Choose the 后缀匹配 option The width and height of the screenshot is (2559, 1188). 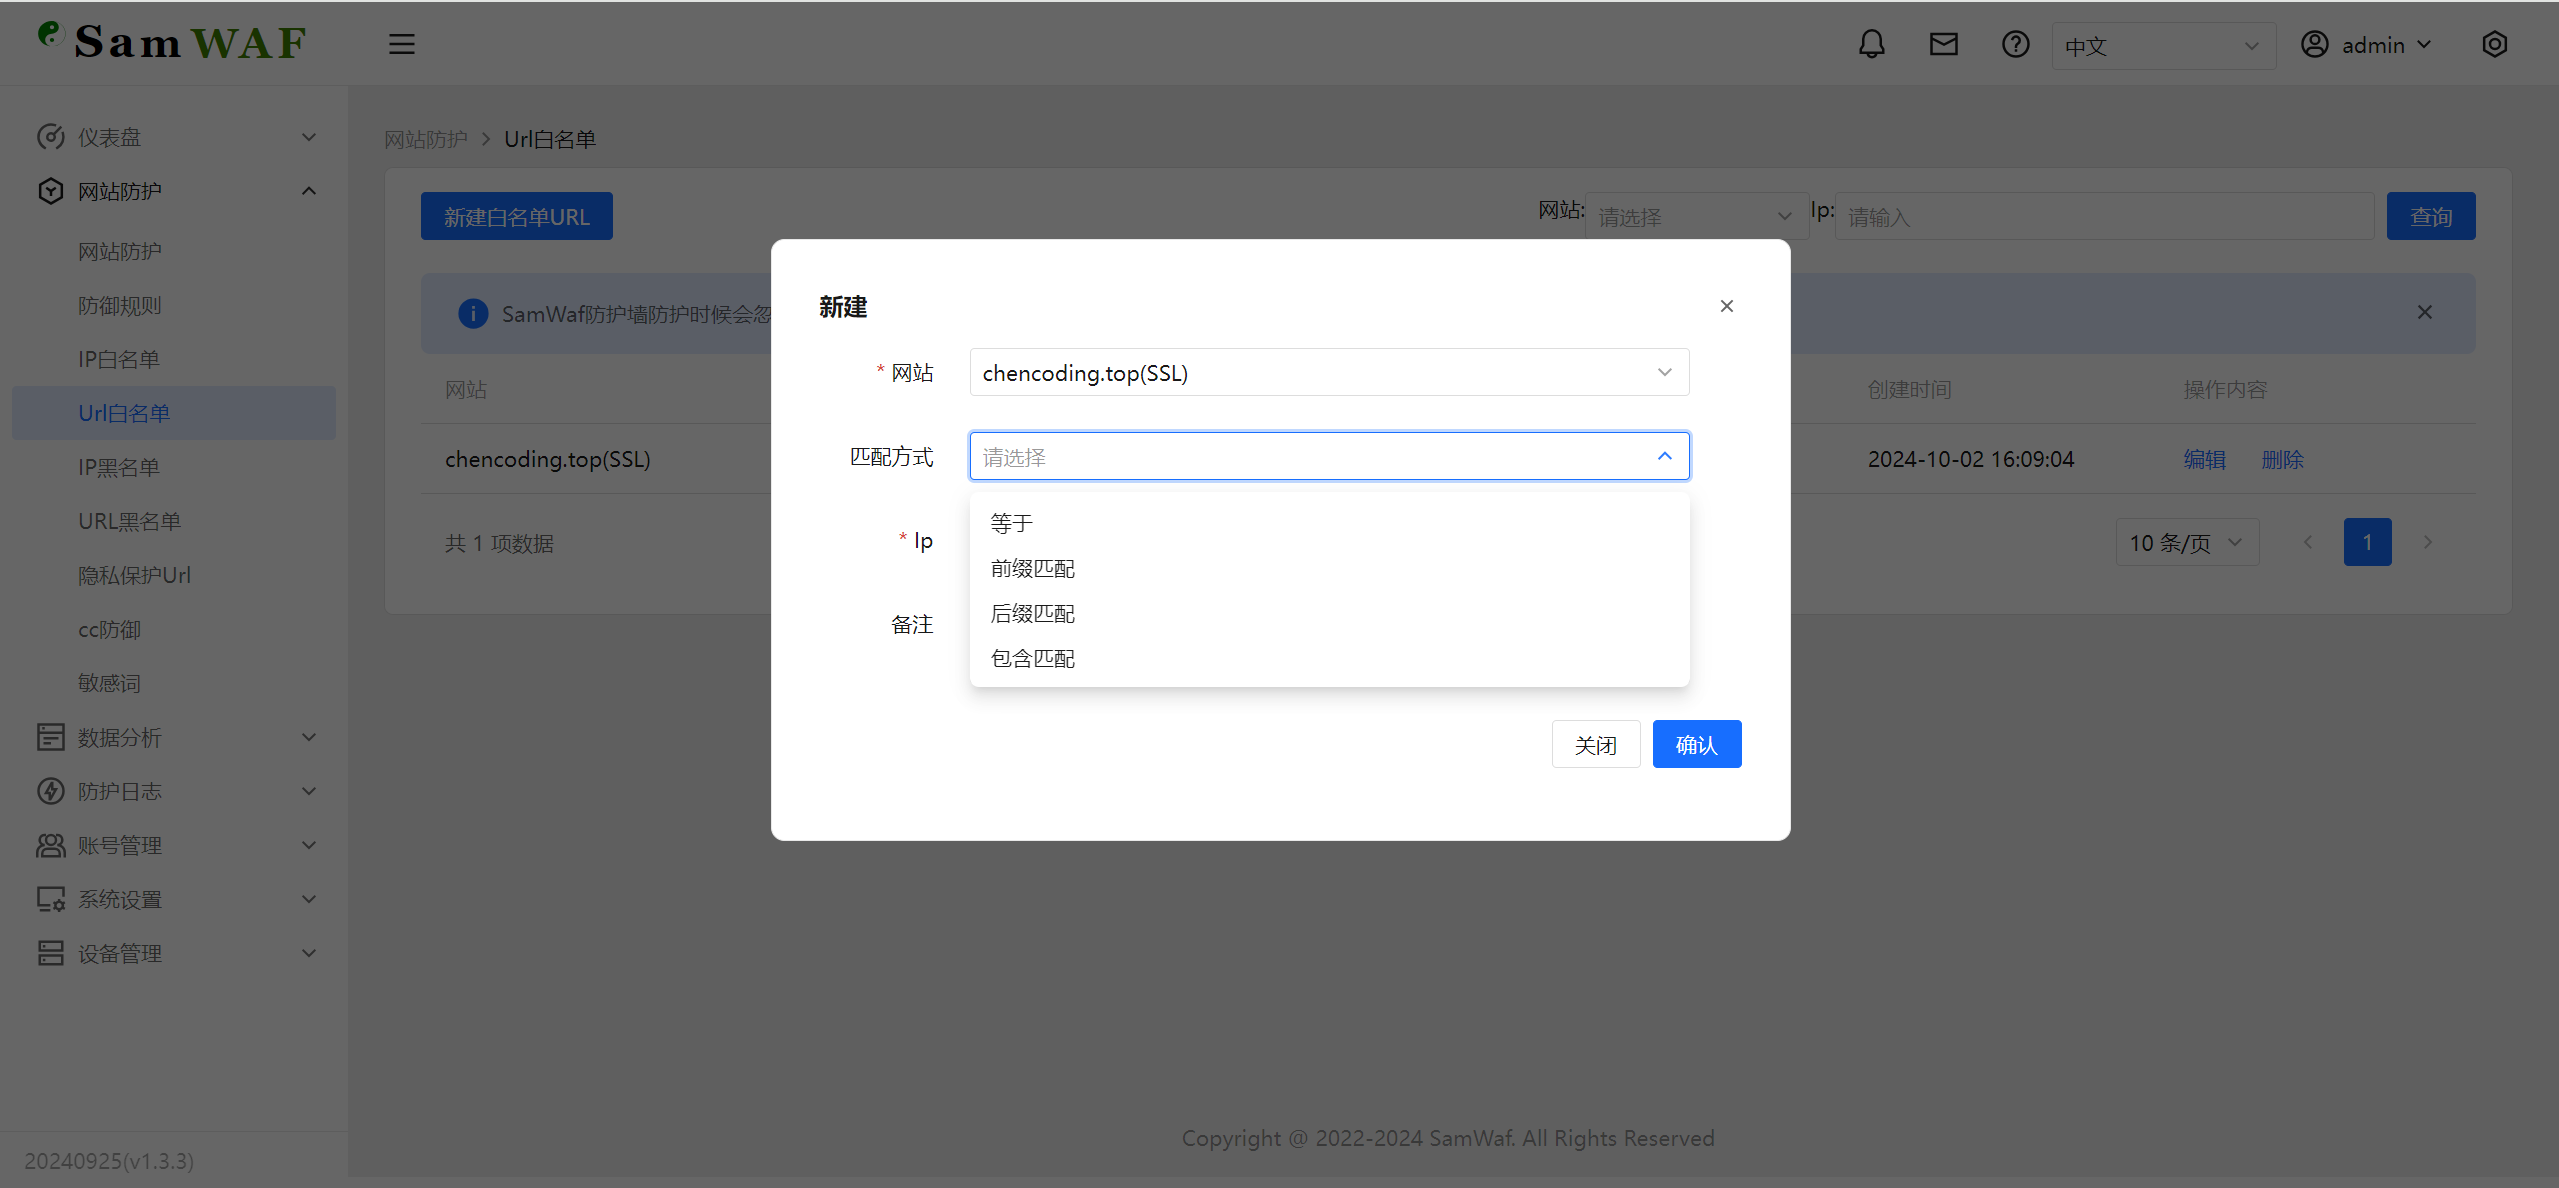coord(1329,613)
